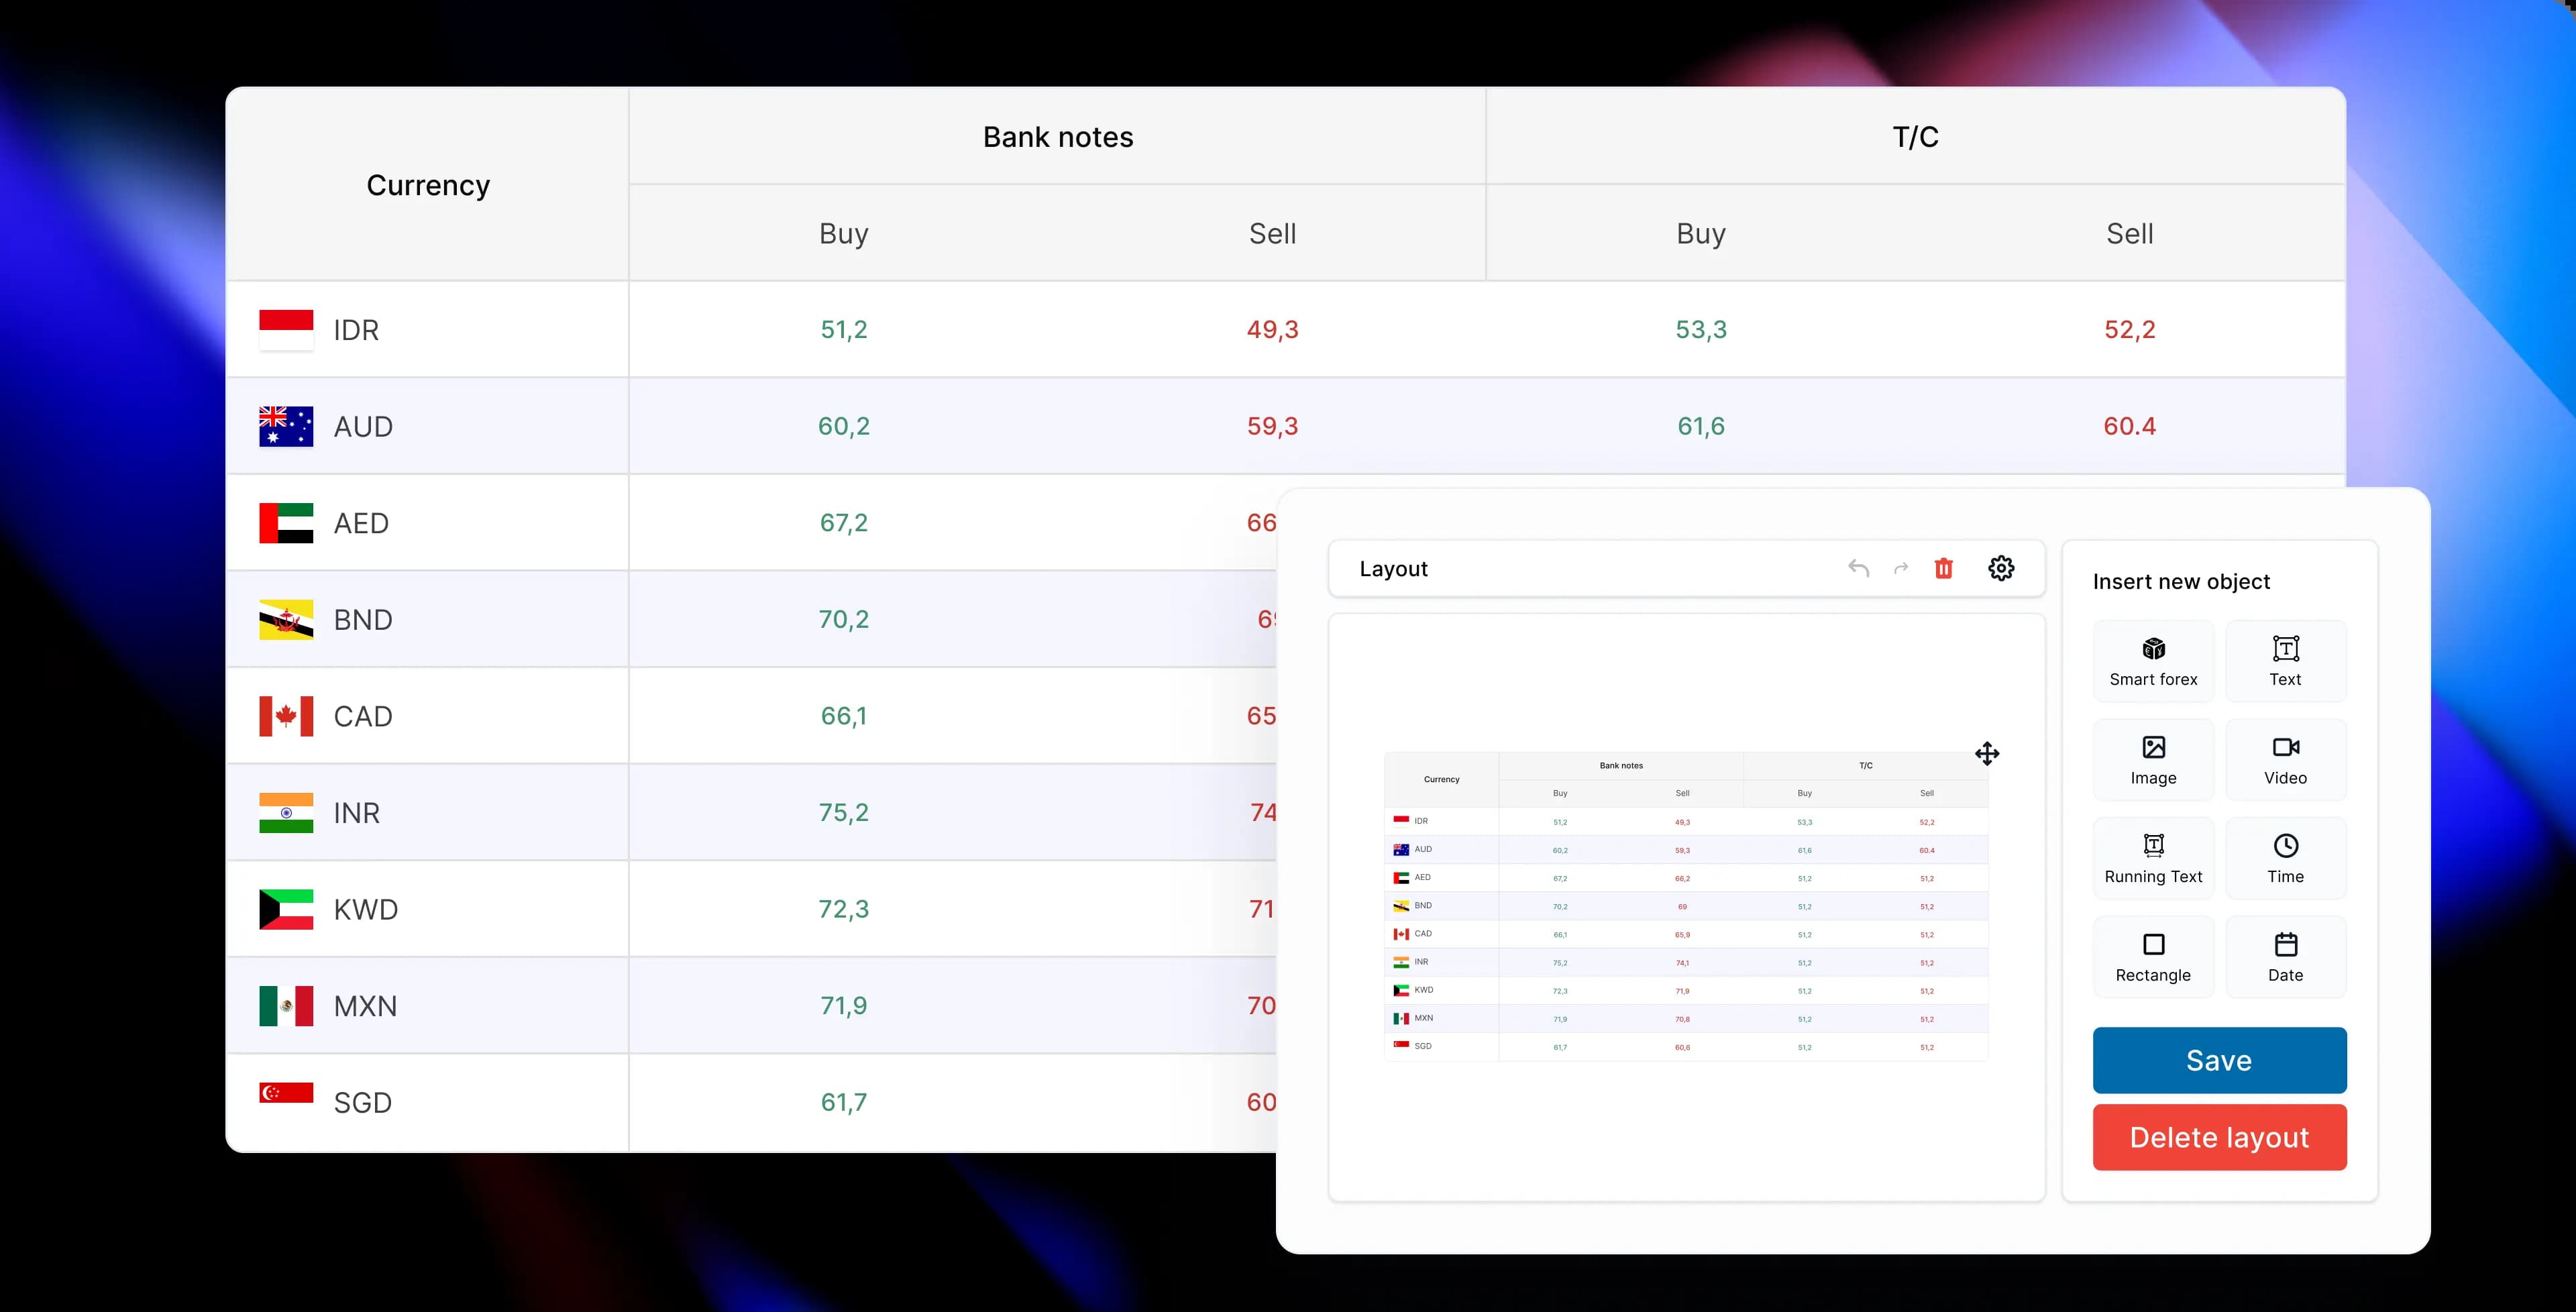Click AUD T/C sell value 60.4
This screenshot has width=2576, height=1312.
click(x=2129, y=426)
